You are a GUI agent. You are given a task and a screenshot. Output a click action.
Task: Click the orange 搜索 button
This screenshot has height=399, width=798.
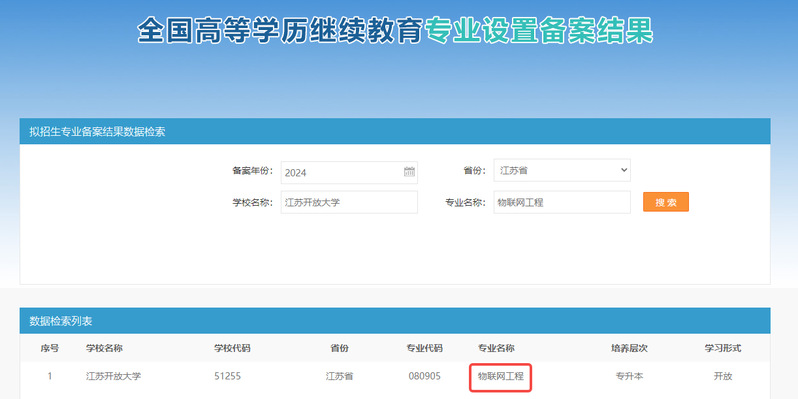(x=666, y=202)
